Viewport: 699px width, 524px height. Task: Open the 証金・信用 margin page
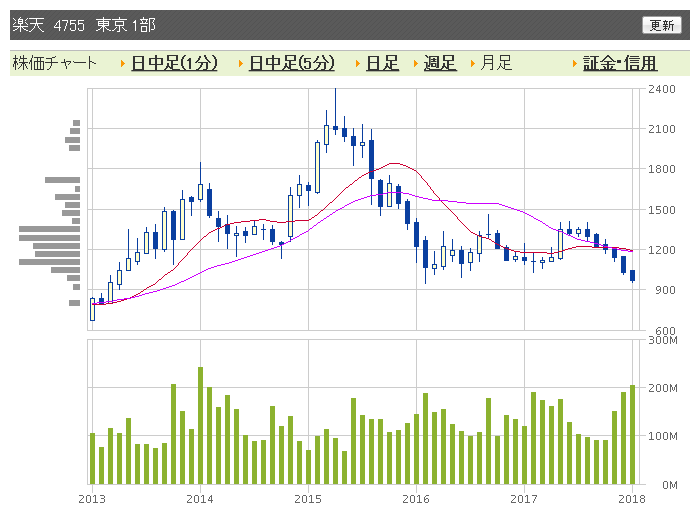(620, 64)
